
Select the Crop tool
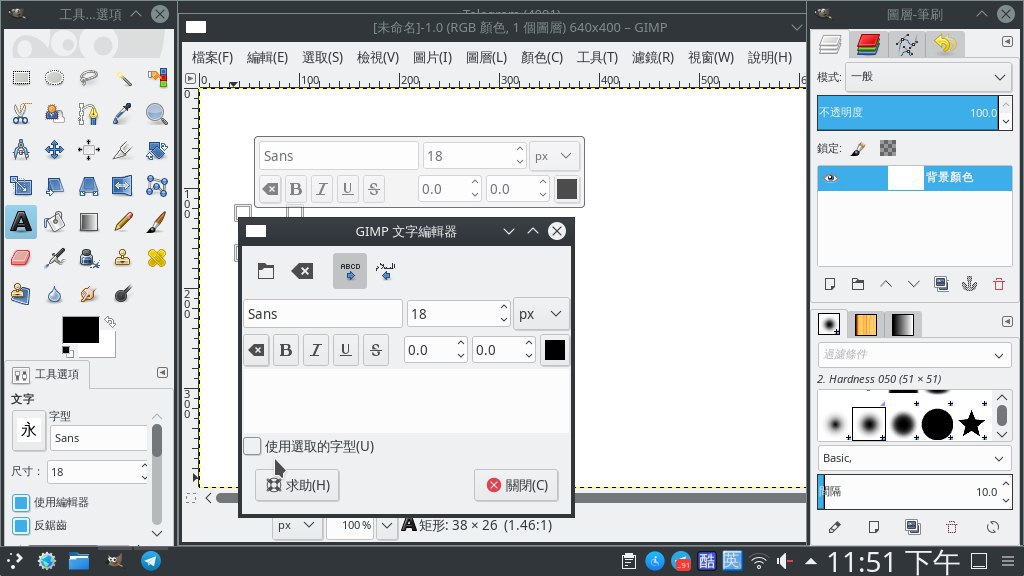point(123,150)
